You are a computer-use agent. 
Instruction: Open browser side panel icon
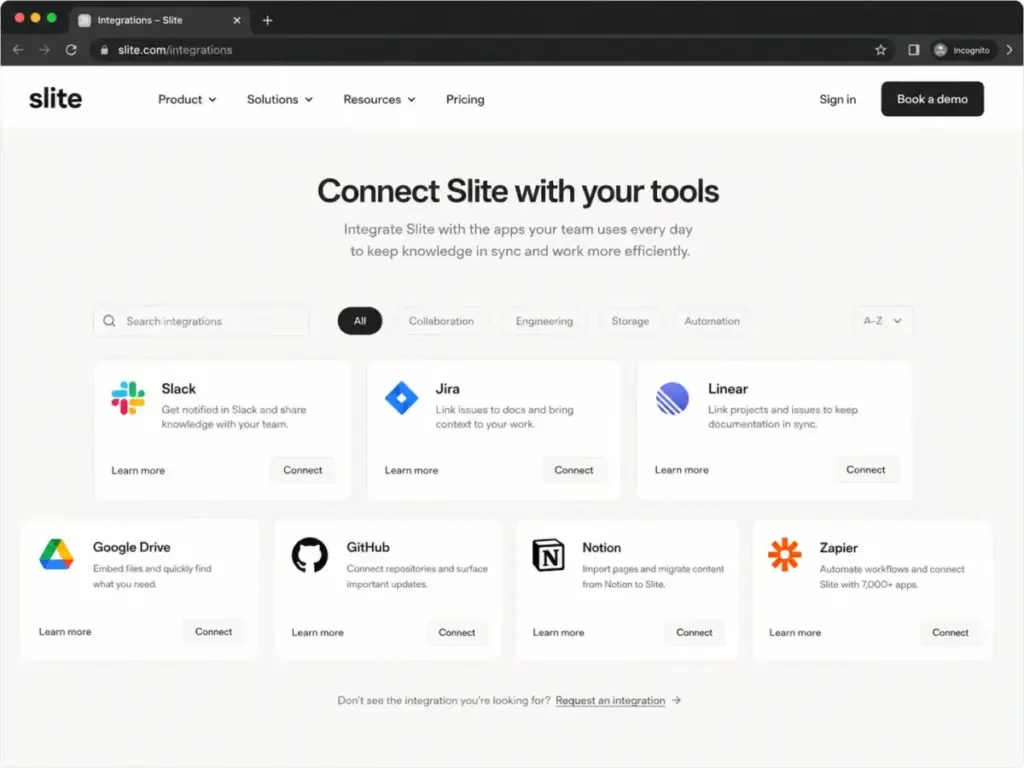tap(914, 50)
